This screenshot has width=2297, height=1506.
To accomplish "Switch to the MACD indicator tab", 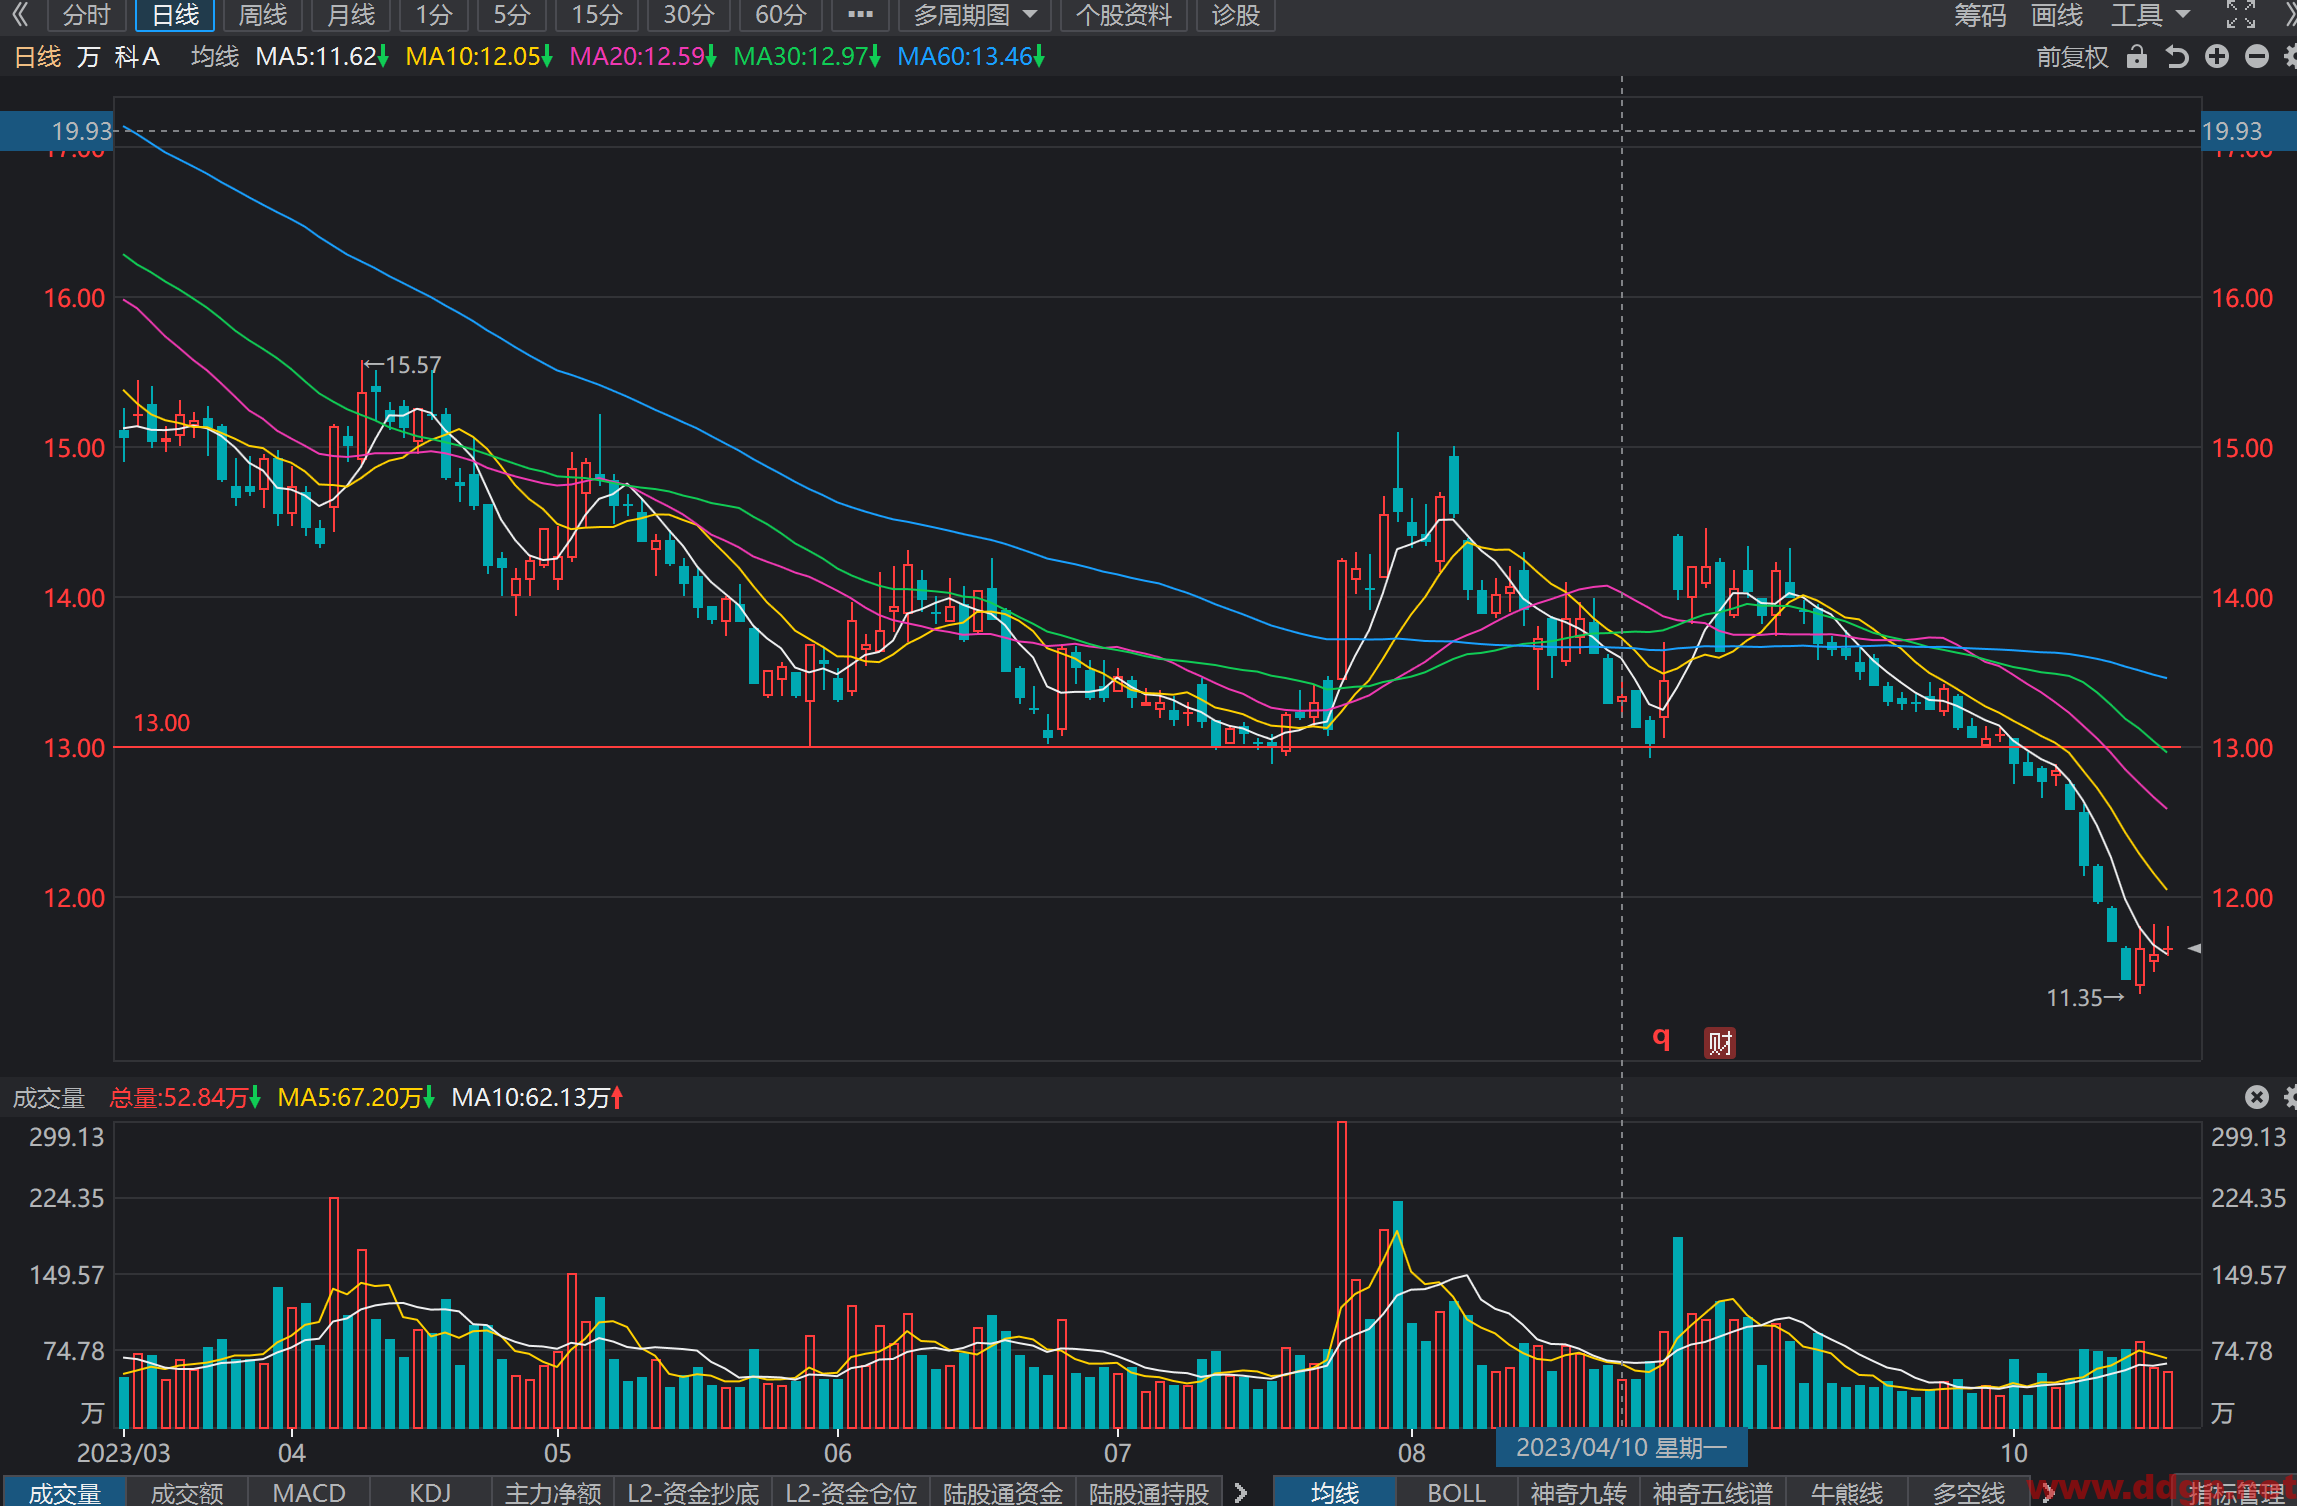I will 309,1492.
